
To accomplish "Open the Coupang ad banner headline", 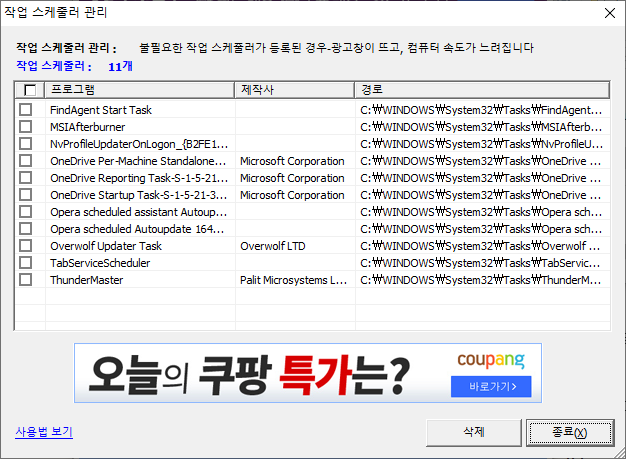I will pos(249,374).
